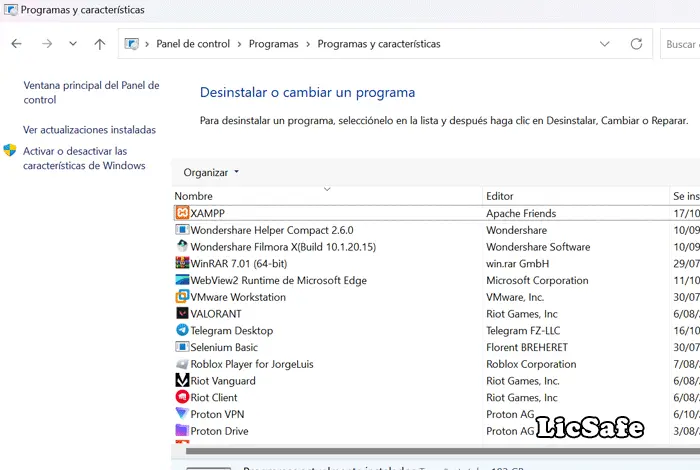
Task: Click the Proton VPN icon
Action: coord(182,414)
